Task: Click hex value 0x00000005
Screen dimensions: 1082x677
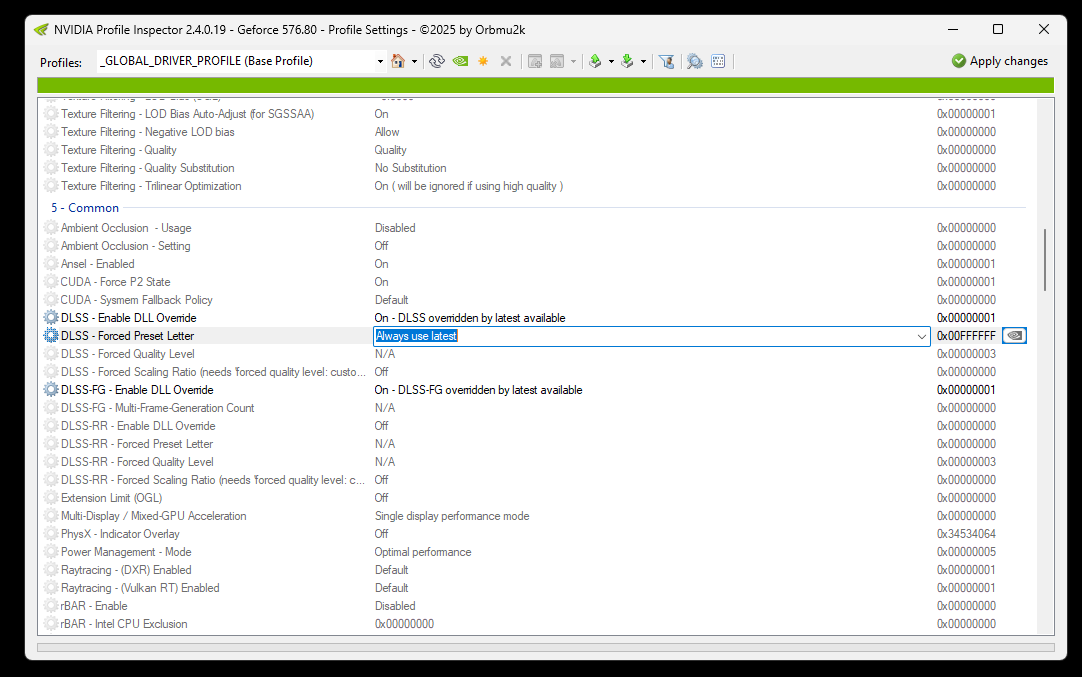Action: point(966,552)
